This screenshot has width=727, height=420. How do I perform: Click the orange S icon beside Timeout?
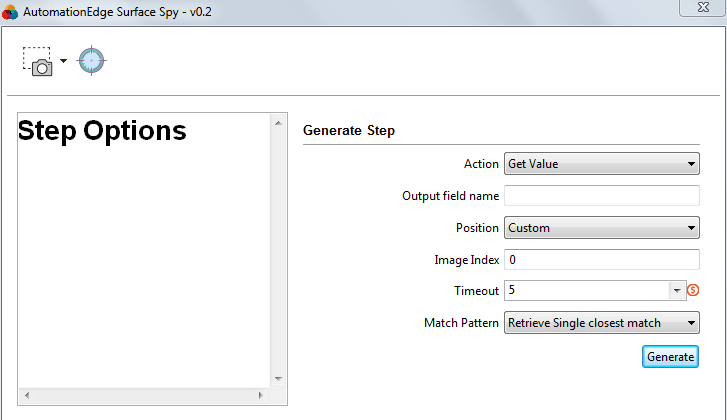[693, 290]
